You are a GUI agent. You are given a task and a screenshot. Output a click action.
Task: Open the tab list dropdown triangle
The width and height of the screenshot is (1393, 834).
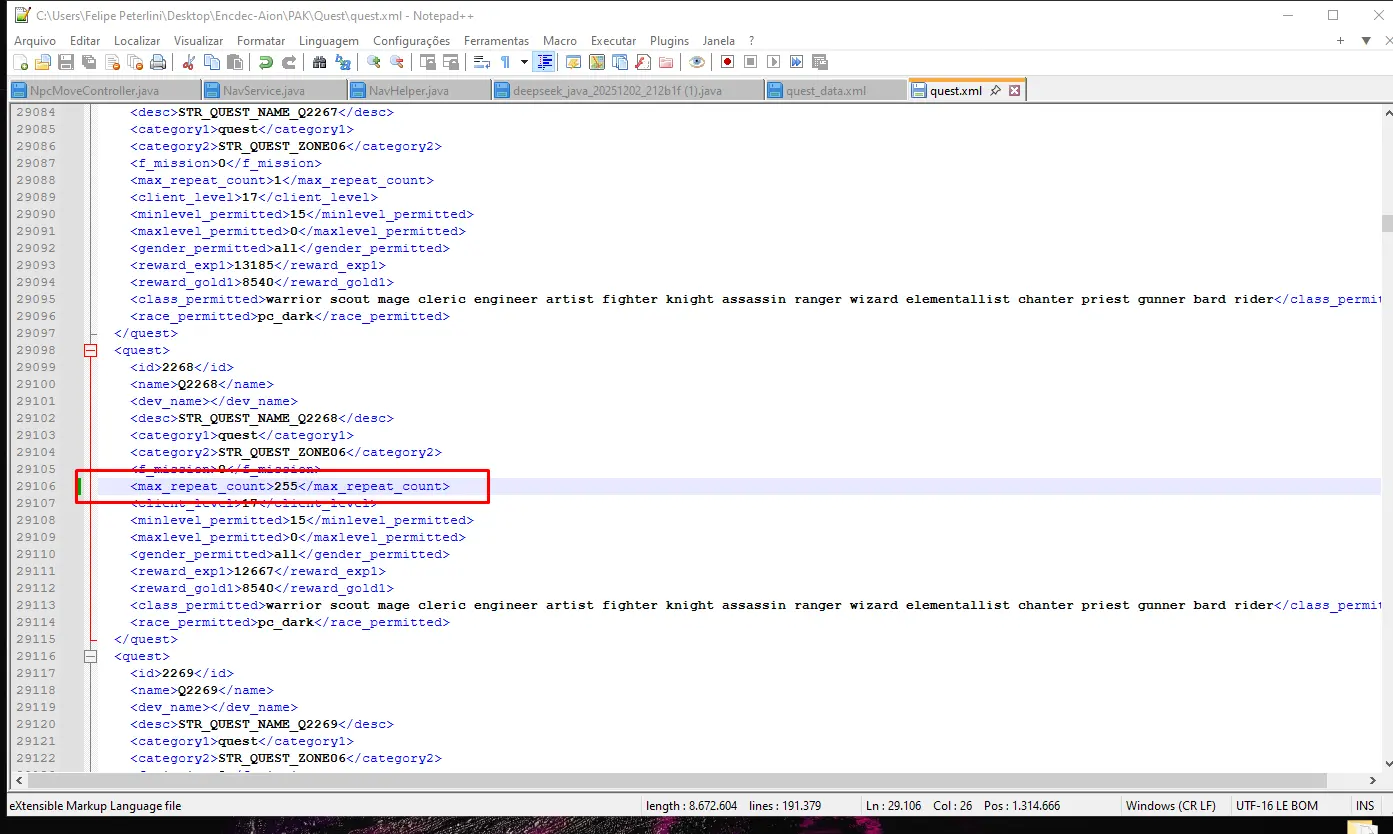1366,41
